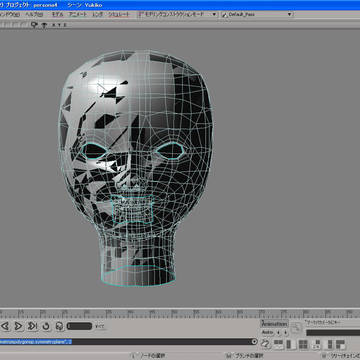Open the レンダ (Render) module menu
The height and width of the screenshot is (360, 360).
click(x=98, y=15)
